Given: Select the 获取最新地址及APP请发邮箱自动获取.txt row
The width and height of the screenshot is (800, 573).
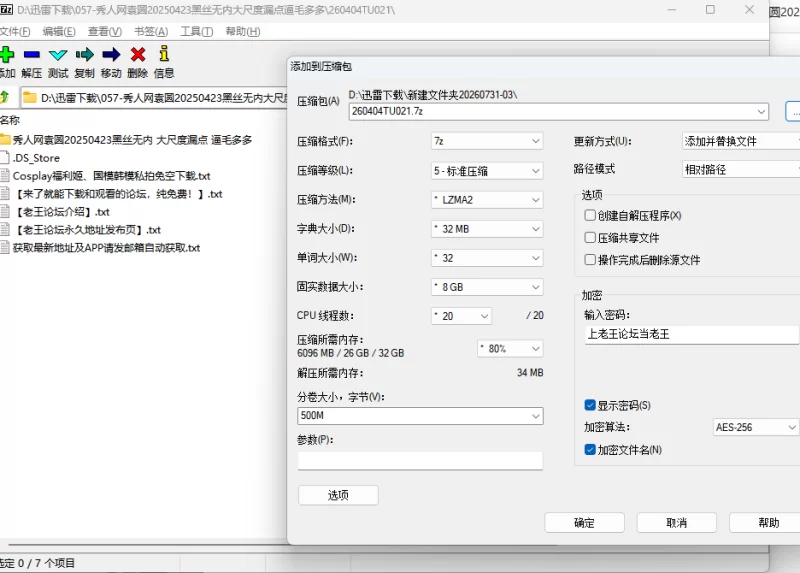Looking at the screenshot, I should tap(101, 247).
